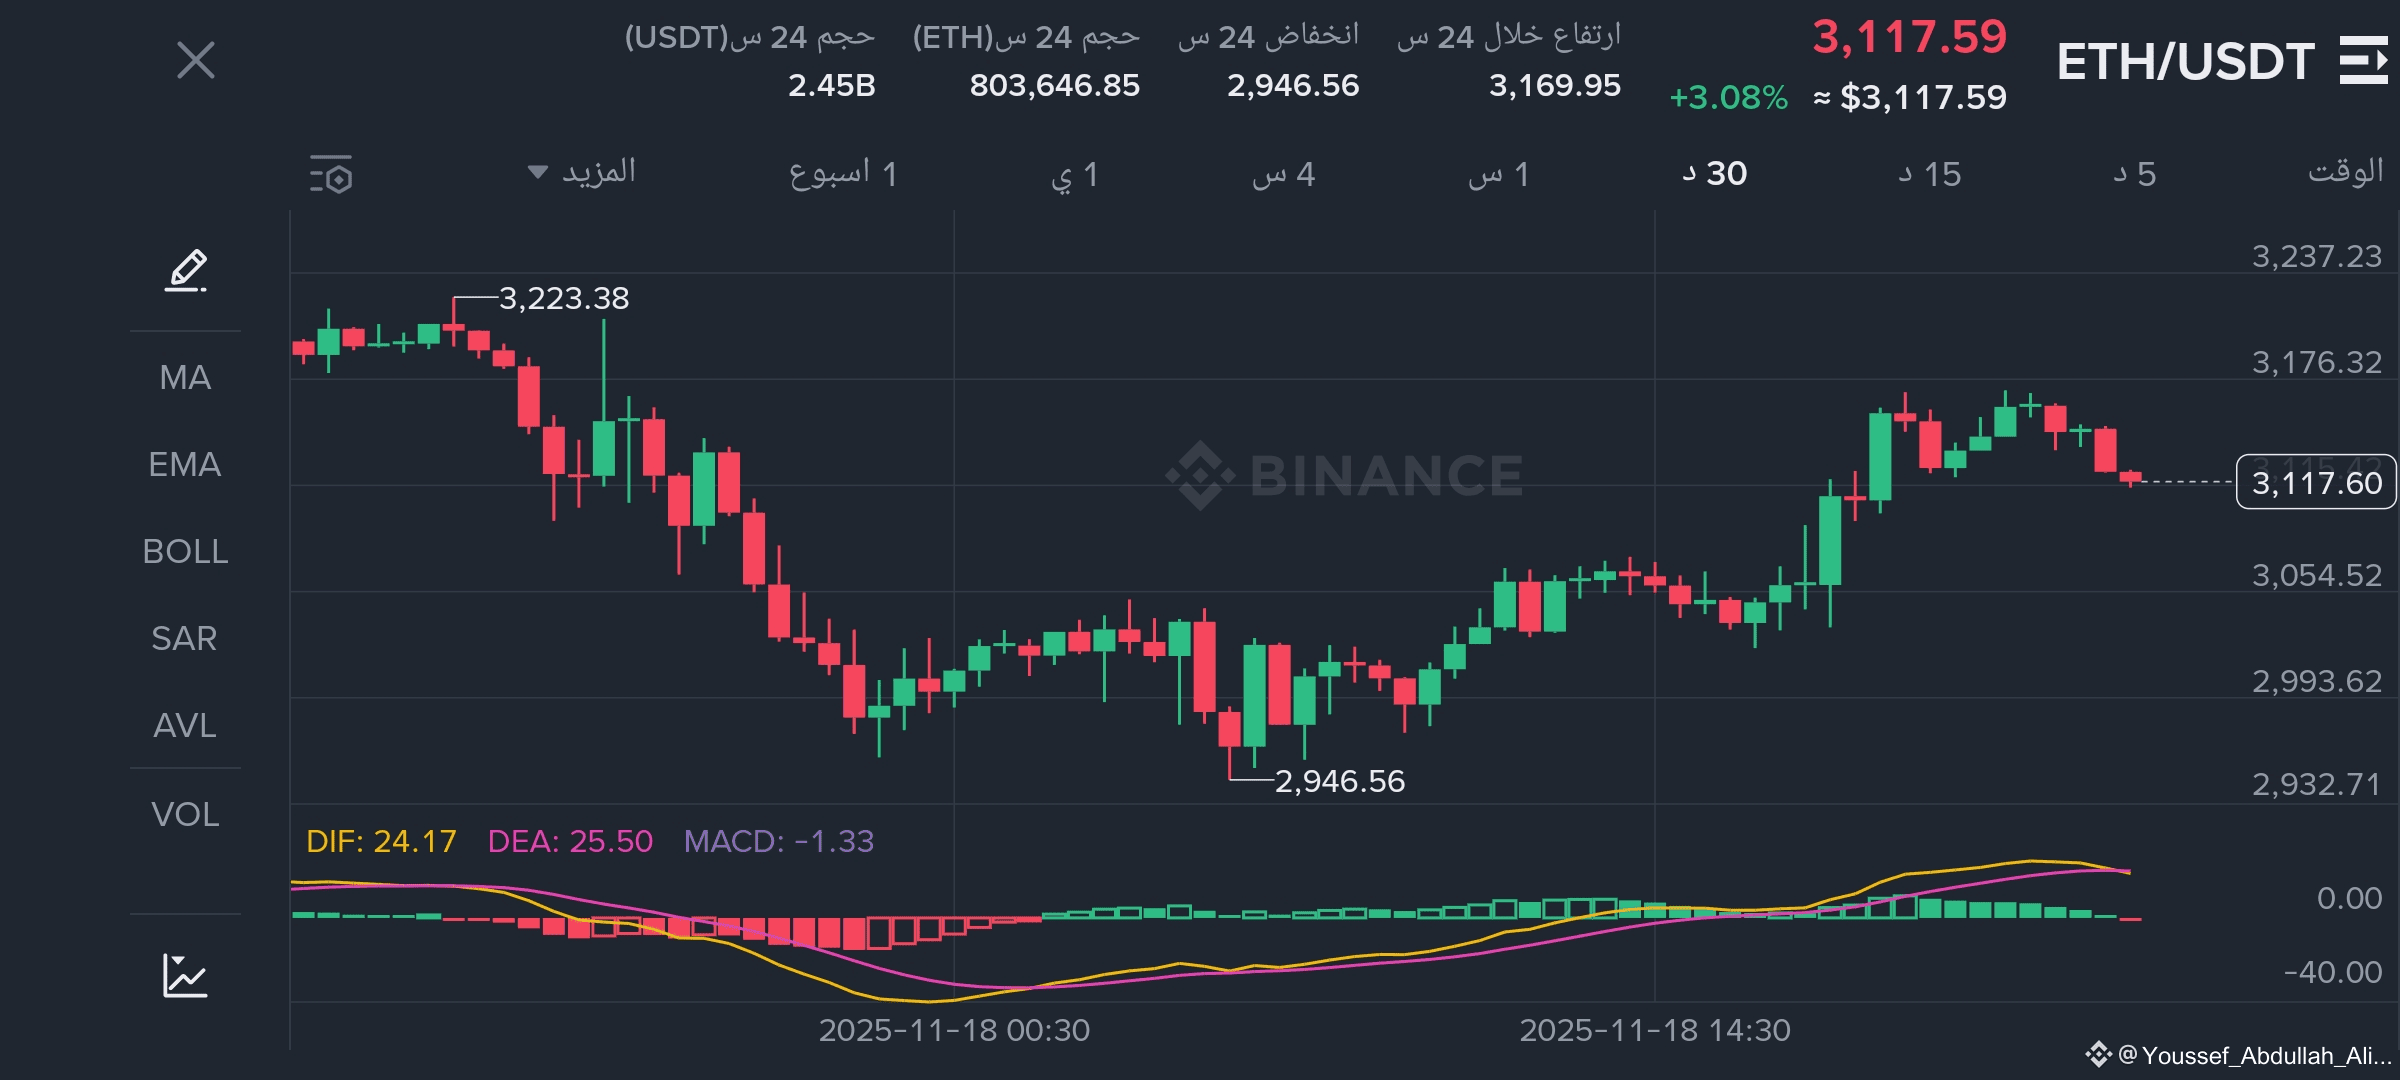The width and height of the screenshot is (2400, 1080).
Task: Select the 1 س timeframe tab
Action: tap(1498, 174)
